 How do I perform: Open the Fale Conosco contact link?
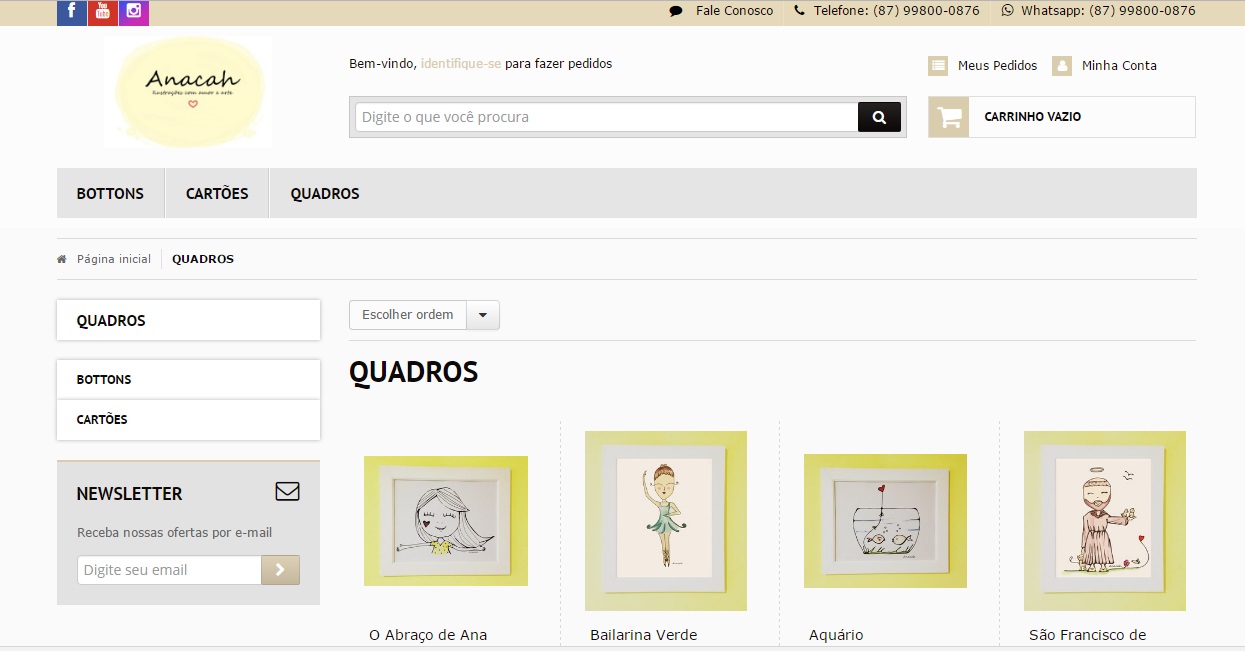tap(734, 11)
